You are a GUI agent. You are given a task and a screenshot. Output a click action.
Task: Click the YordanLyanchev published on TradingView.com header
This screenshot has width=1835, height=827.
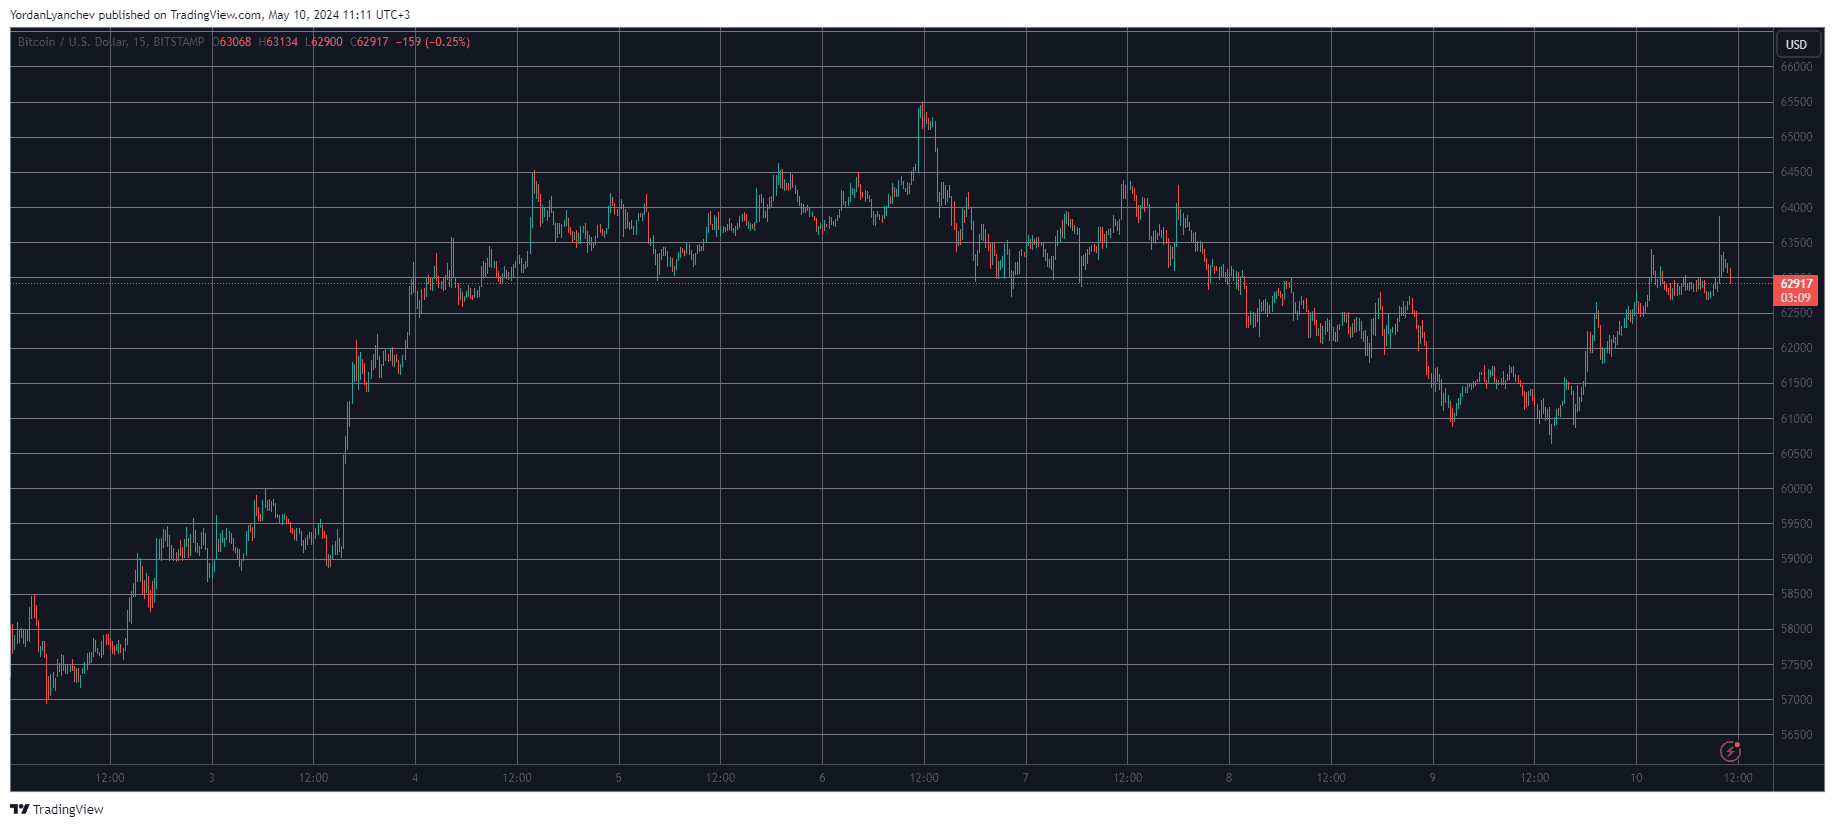click(x=210, y=15)
